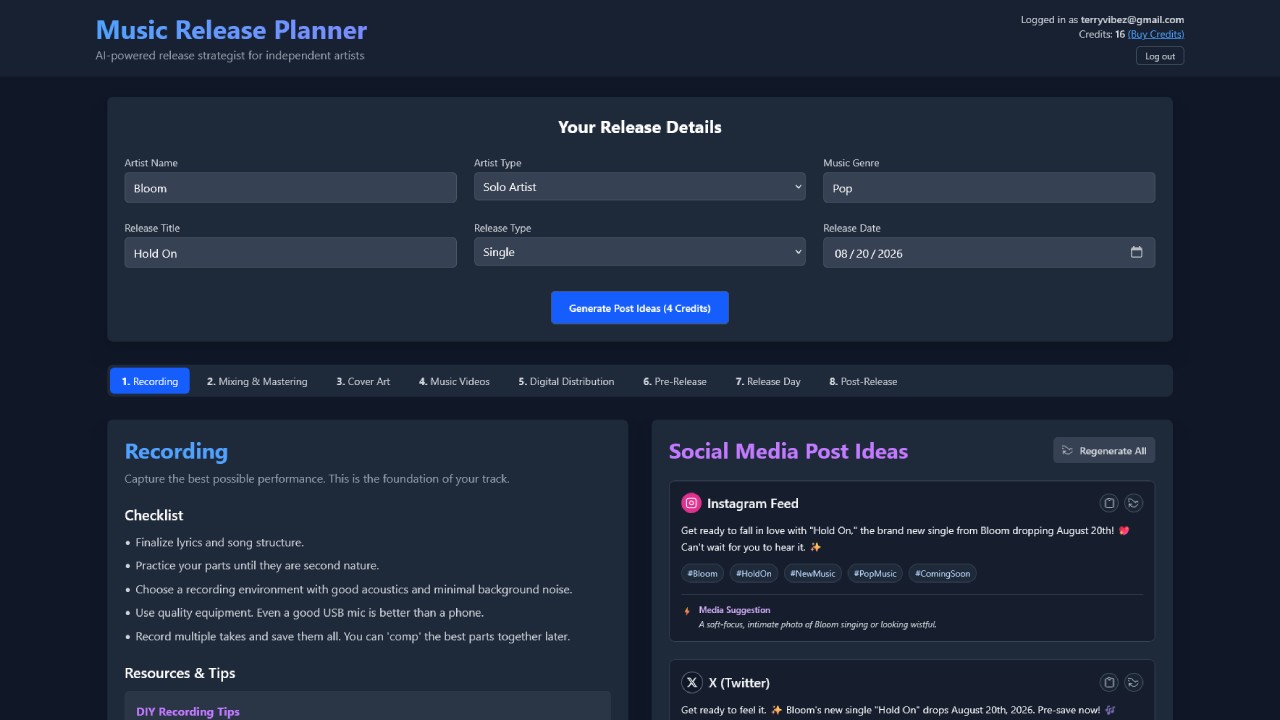This screenshot has width=1280, height=720.
Task: Click Generate Post Ideas (4 Credits) button
Action: point(639,308)
